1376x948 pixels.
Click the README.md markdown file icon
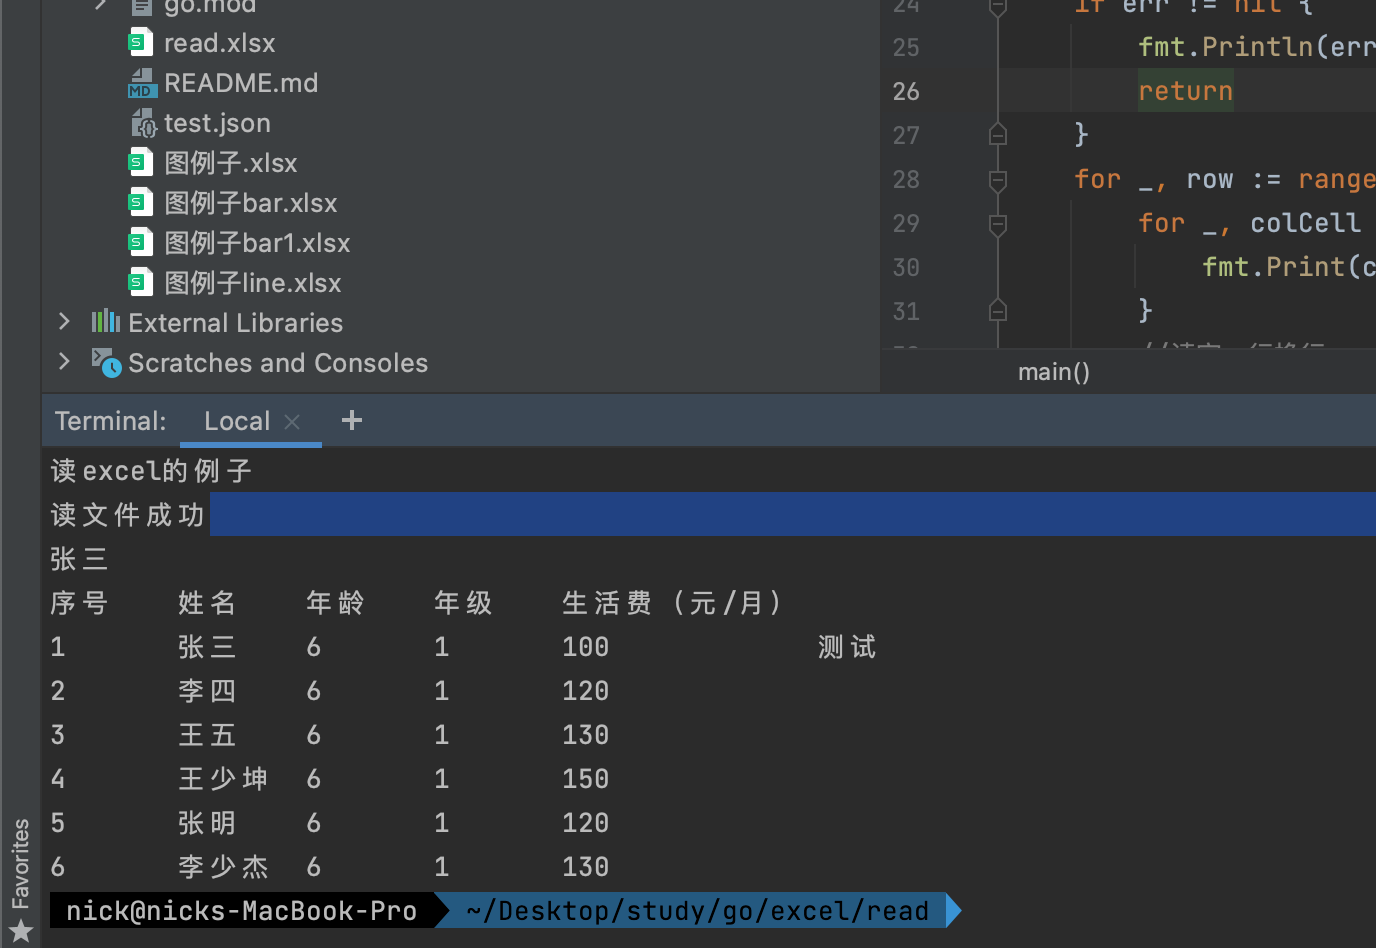143,83
